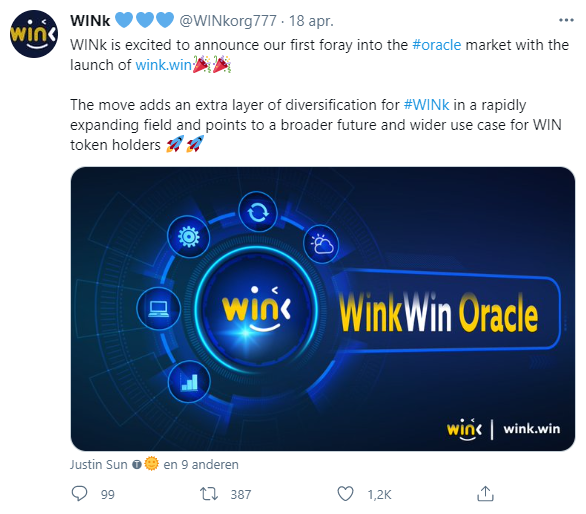The image size is (586, 514).
Task: Click the reply speech bubble icon
Action: pyautogui.click(x=79, y=494)
